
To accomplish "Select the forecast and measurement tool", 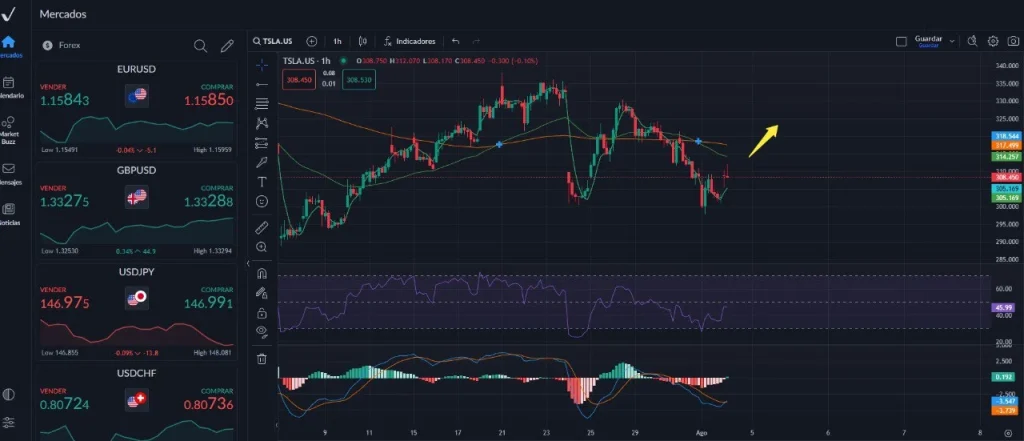I will 262,142.
